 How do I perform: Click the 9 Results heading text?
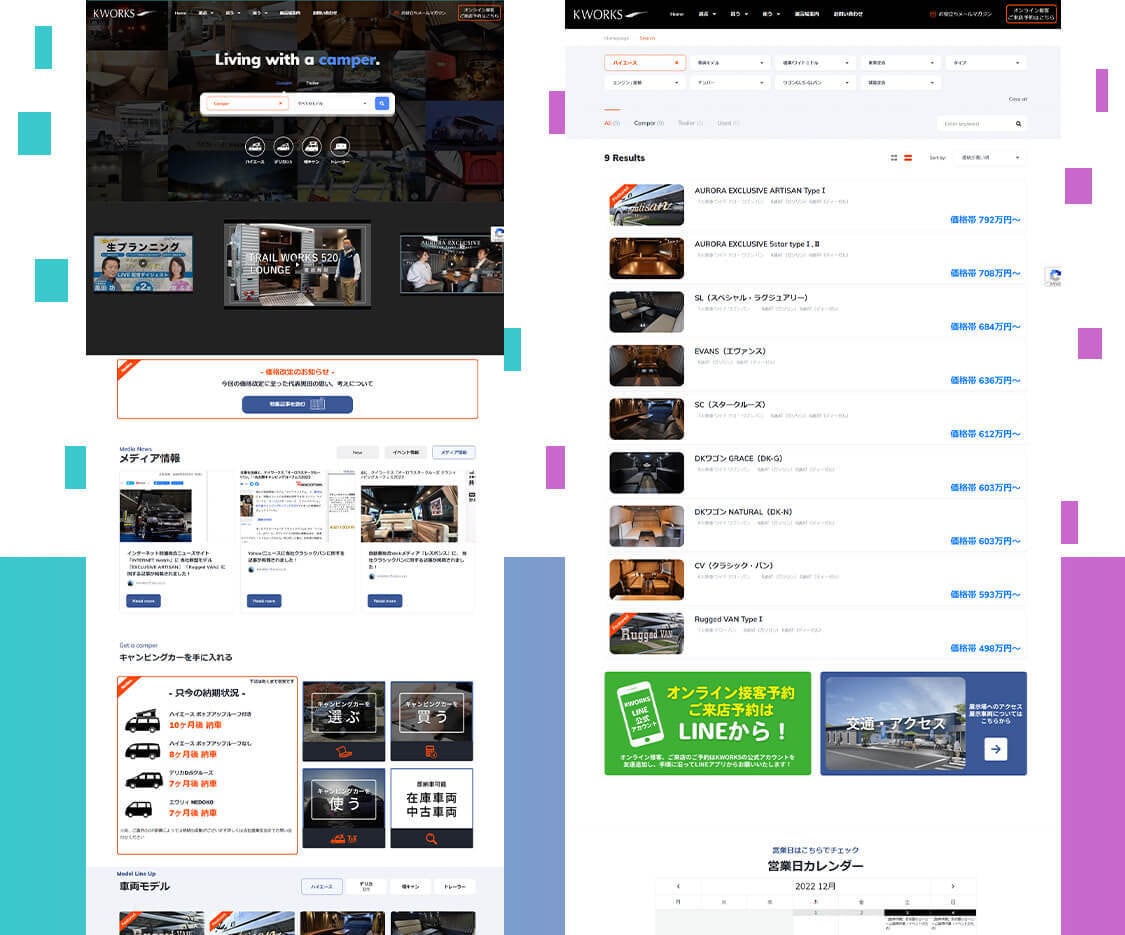click(624, 158)
